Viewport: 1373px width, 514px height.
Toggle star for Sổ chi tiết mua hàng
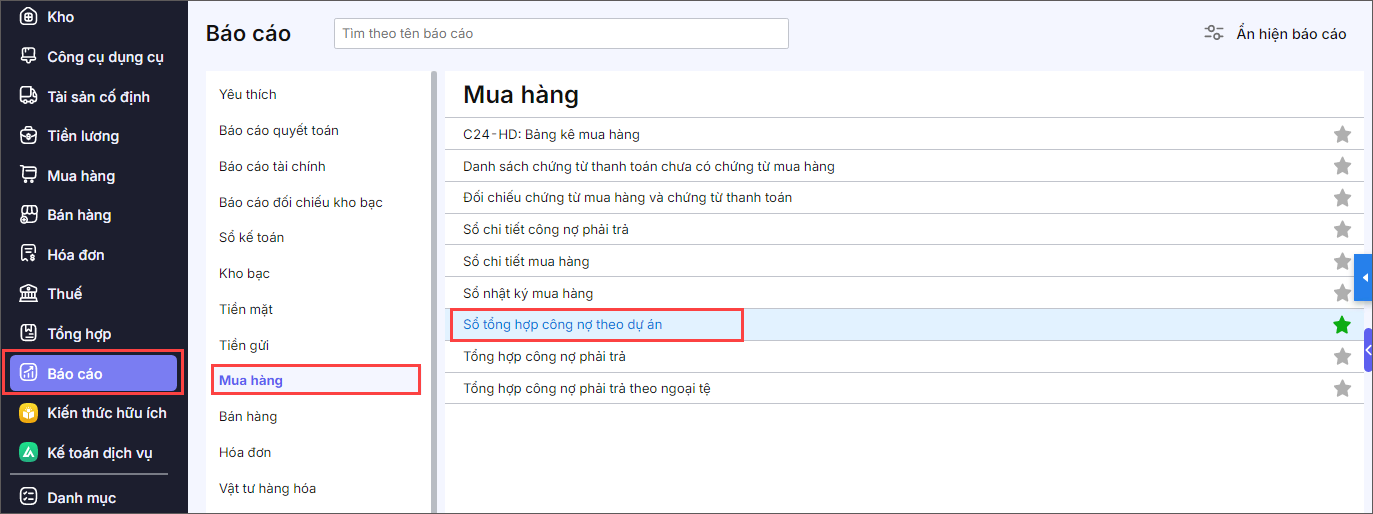tap(1342, 261)
